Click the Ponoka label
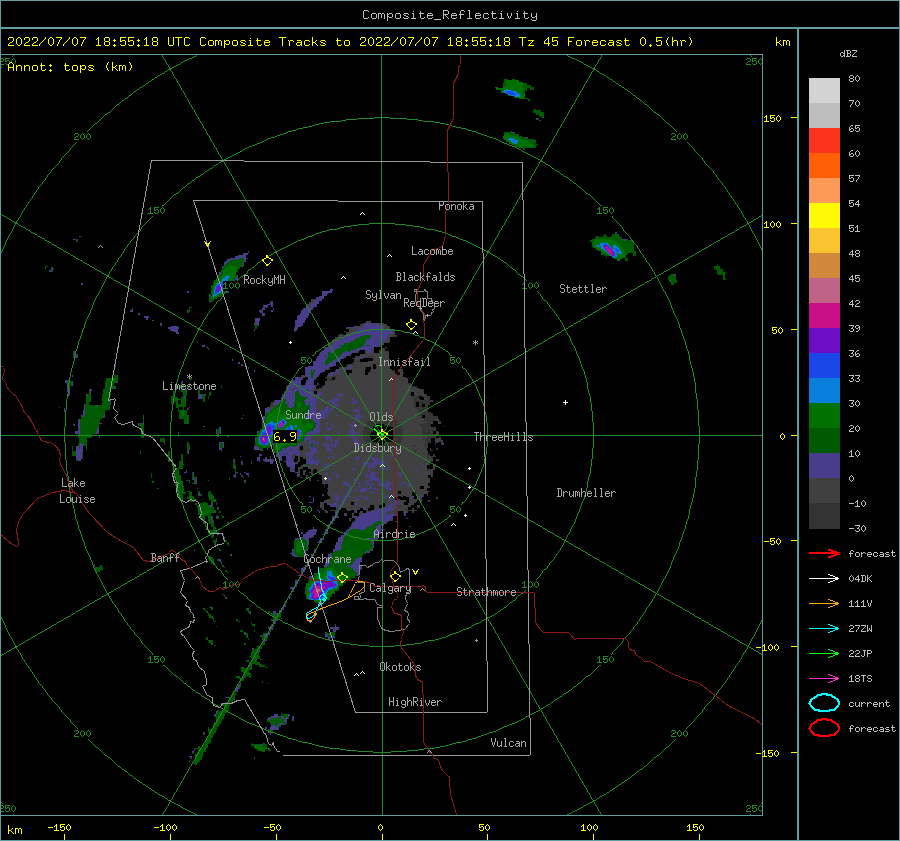This screenshot has height=841, width=900. 456,206
